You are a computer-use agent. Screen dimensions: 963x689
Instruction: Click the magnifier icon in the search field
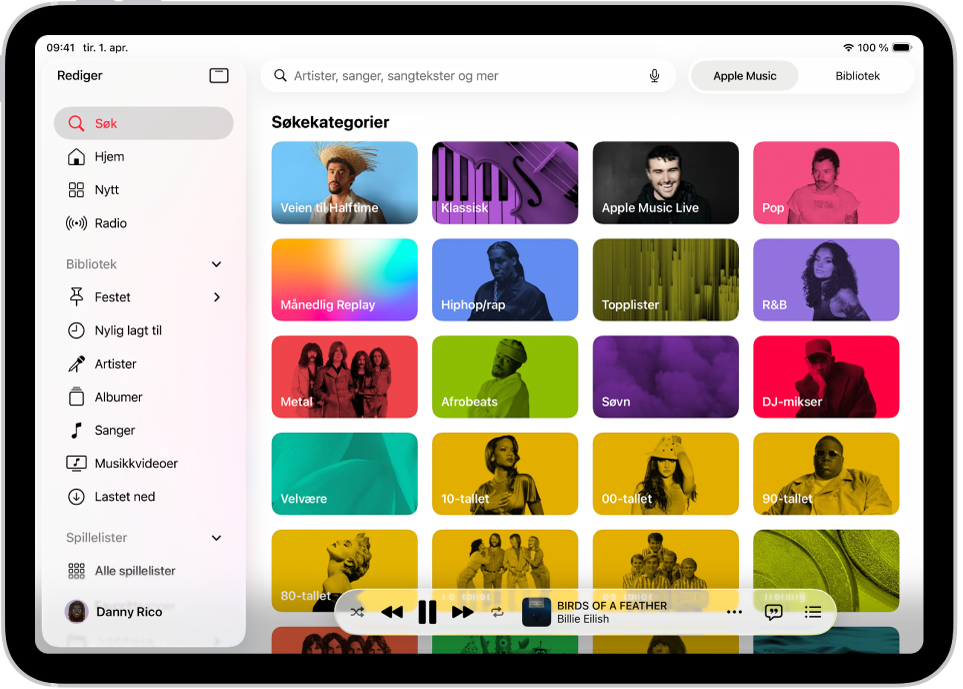(x=280, y=76)
